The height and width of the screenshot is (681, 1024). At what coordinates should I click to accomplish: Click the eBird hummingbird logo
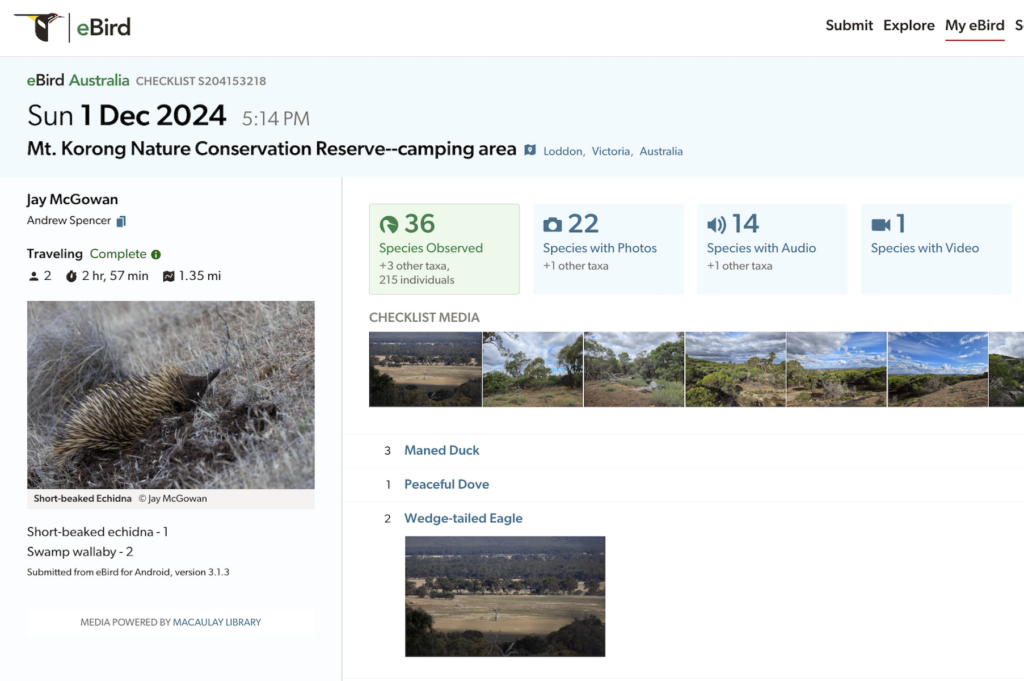pos(40,26)
